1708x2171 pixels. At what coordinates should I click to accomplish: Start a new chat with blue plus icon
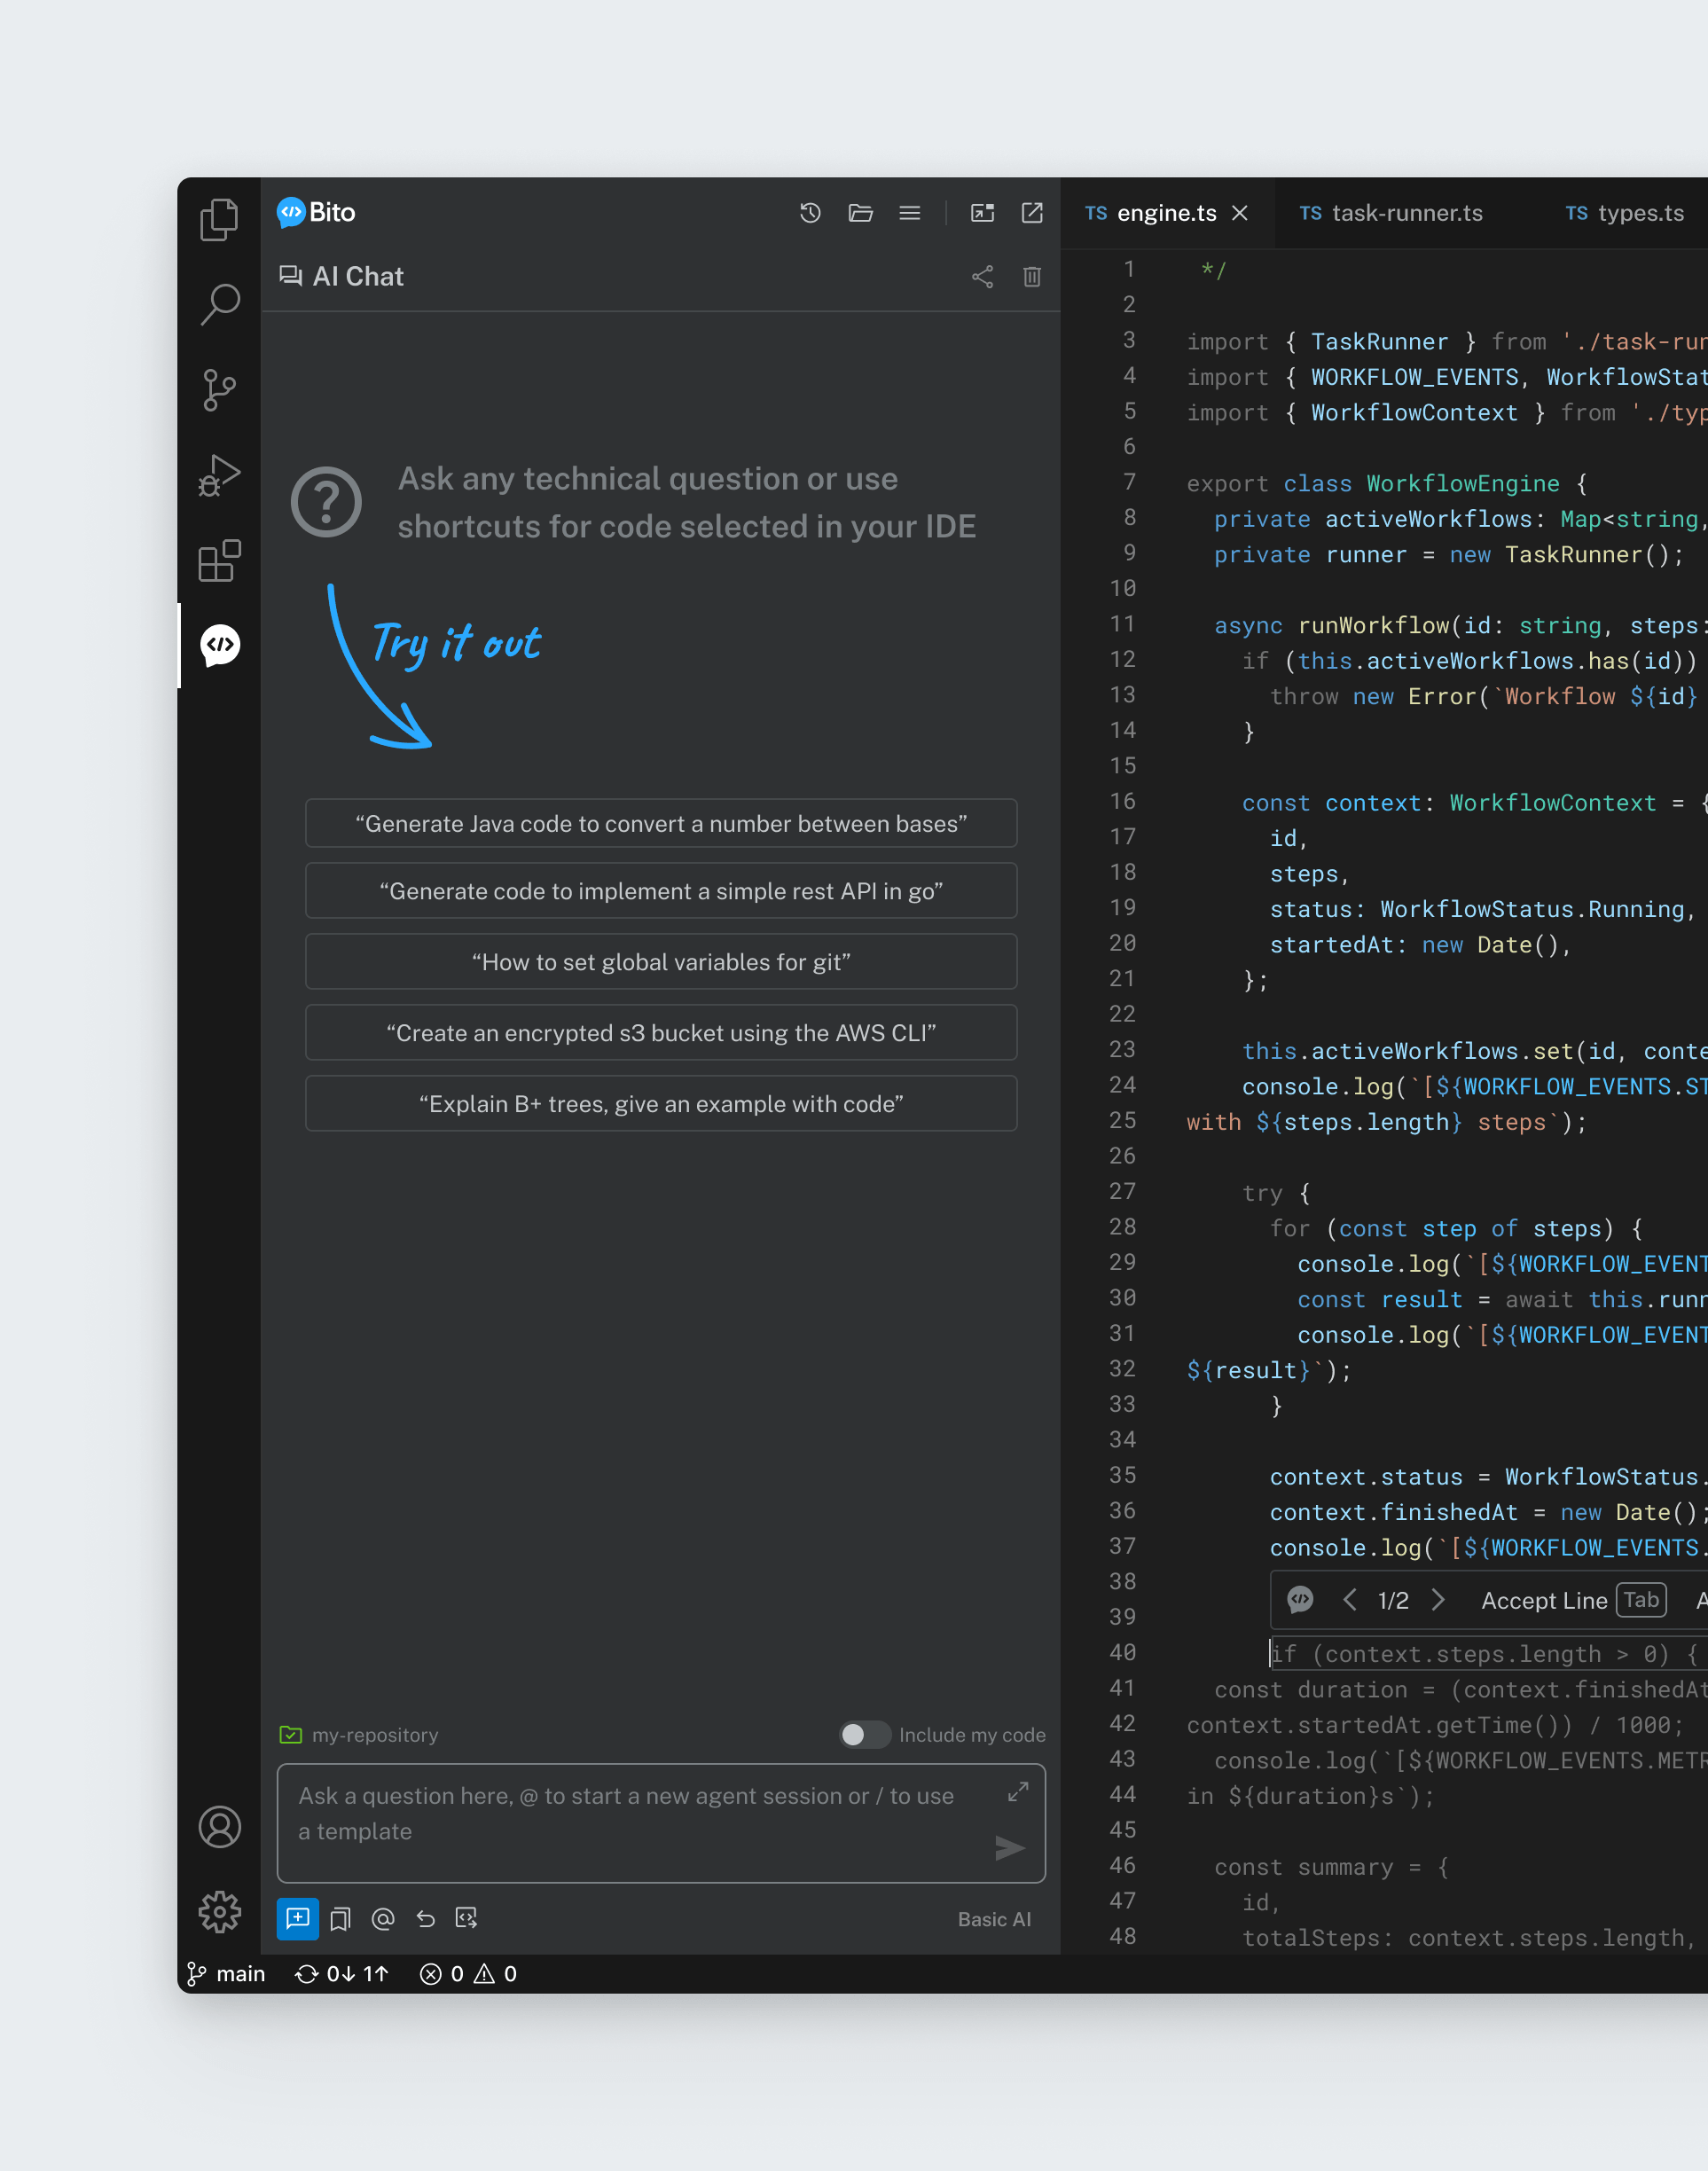pos(297,1918)
